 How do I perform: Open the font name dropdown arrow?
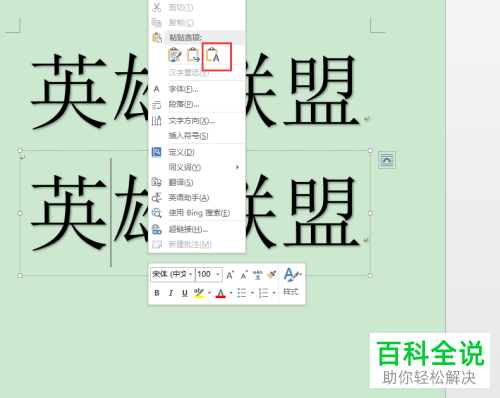[x=191, y=274]
